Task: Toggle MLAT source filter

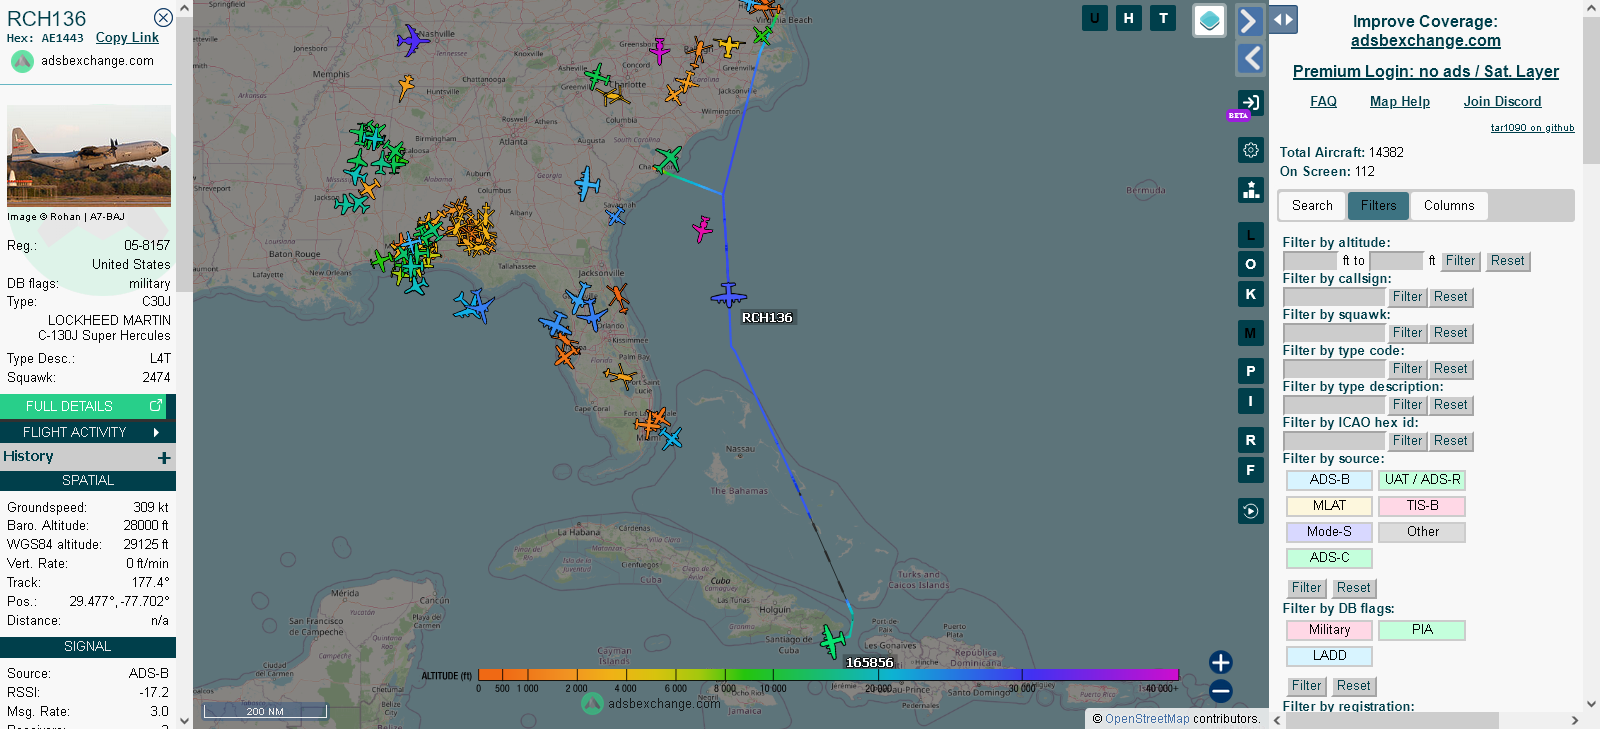Action: [x=1329, y=506]
